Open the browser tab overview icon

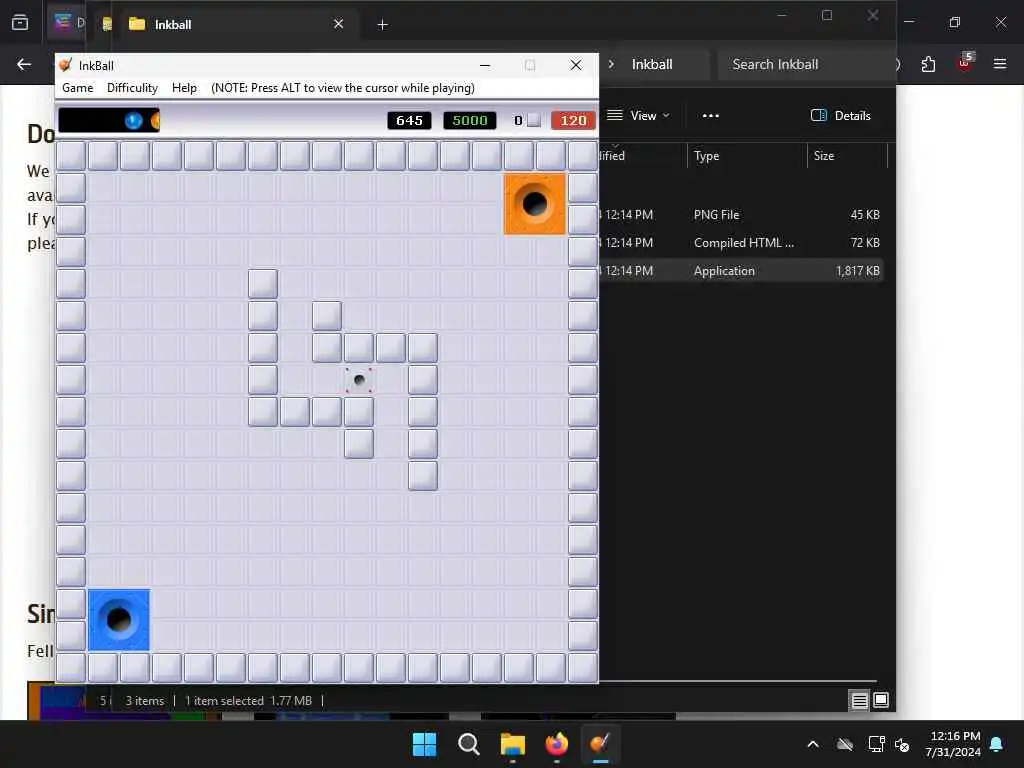tap(20, 23)
